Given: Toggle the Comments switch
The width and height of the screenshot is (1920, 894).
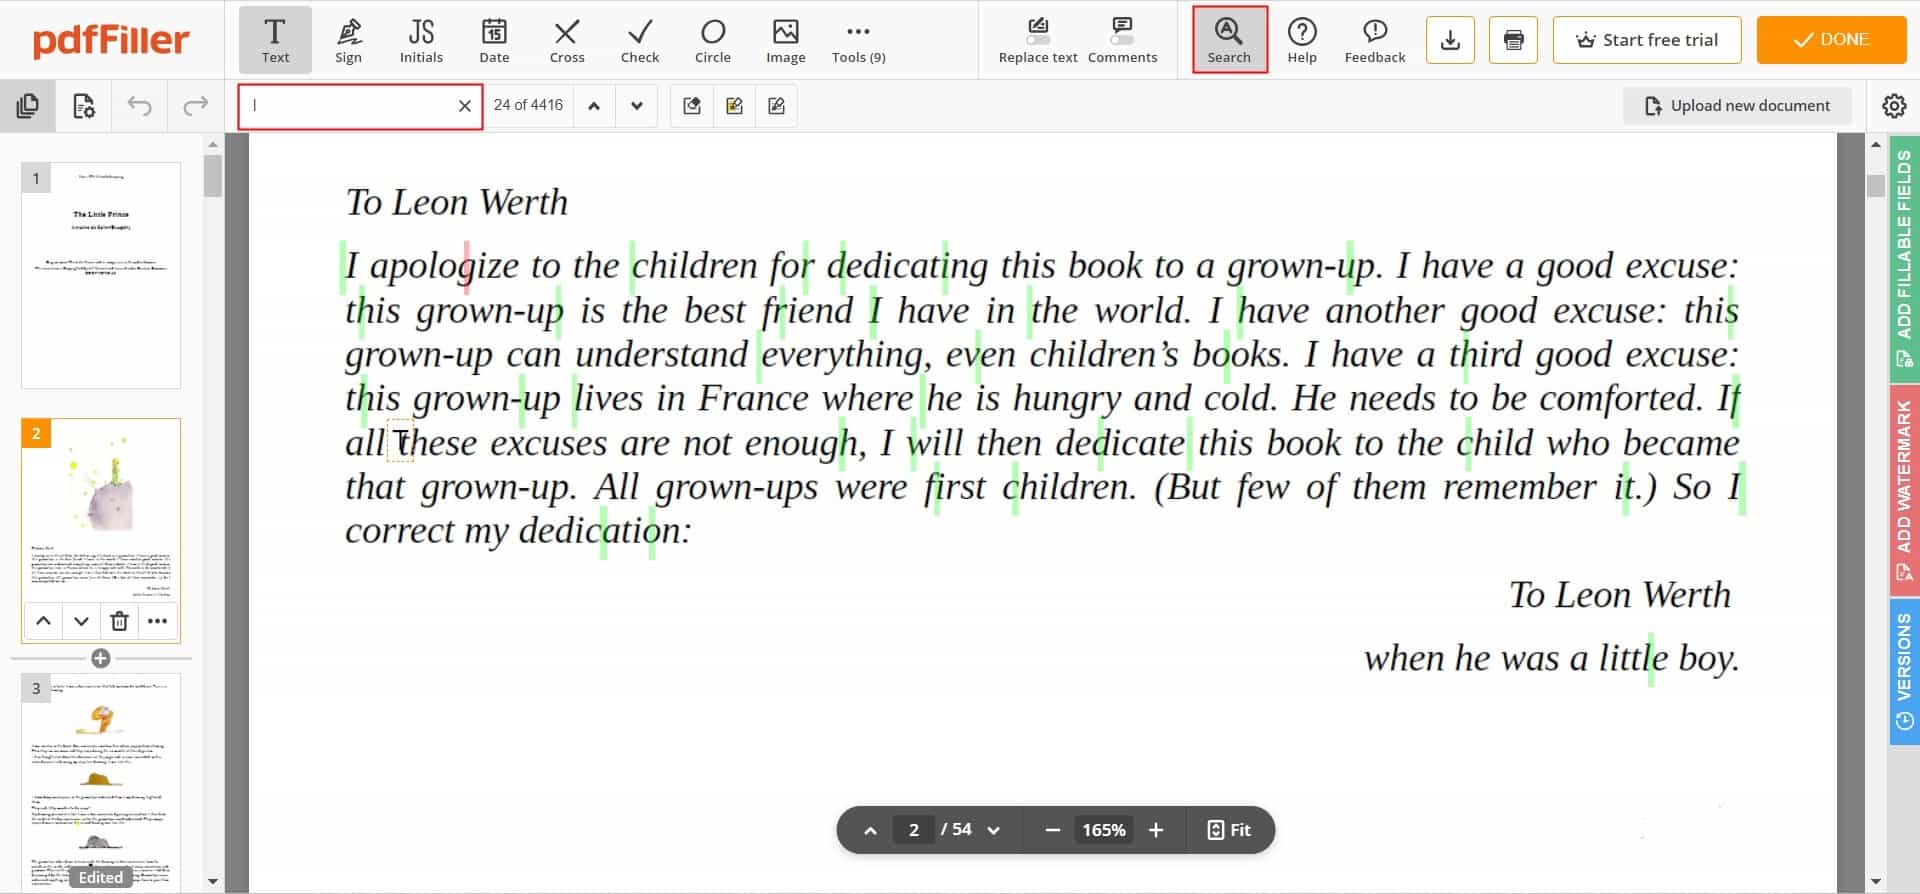Looking at the screenshot, I should pos(1122,40).
